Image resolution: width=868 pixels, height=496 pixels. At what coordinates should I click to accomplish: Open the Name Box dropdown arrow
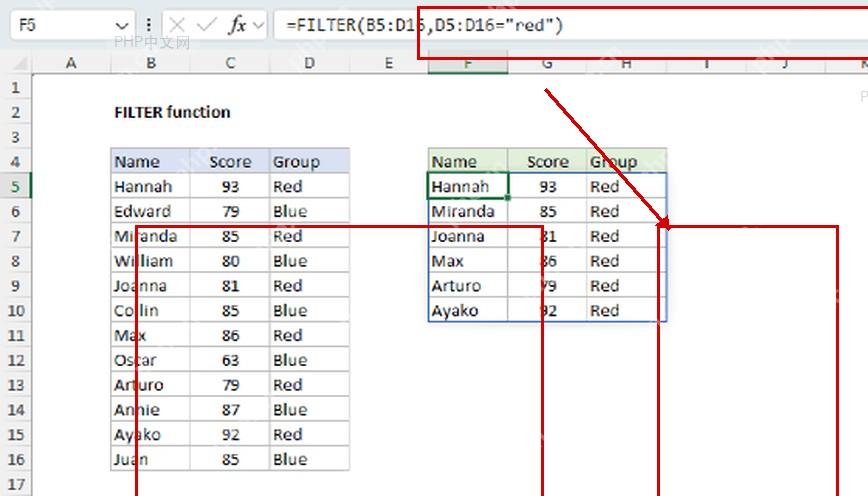[122, 25]
